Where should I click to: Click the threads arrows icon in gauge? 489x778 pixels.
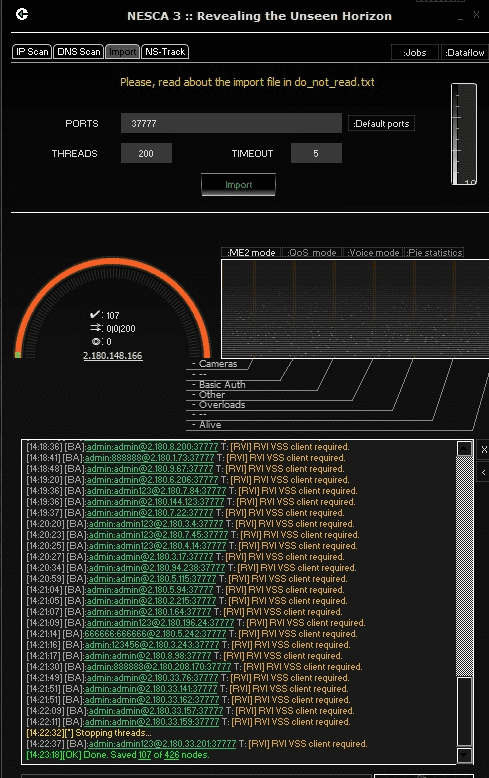pyautogui.click(x=96, y=328)
